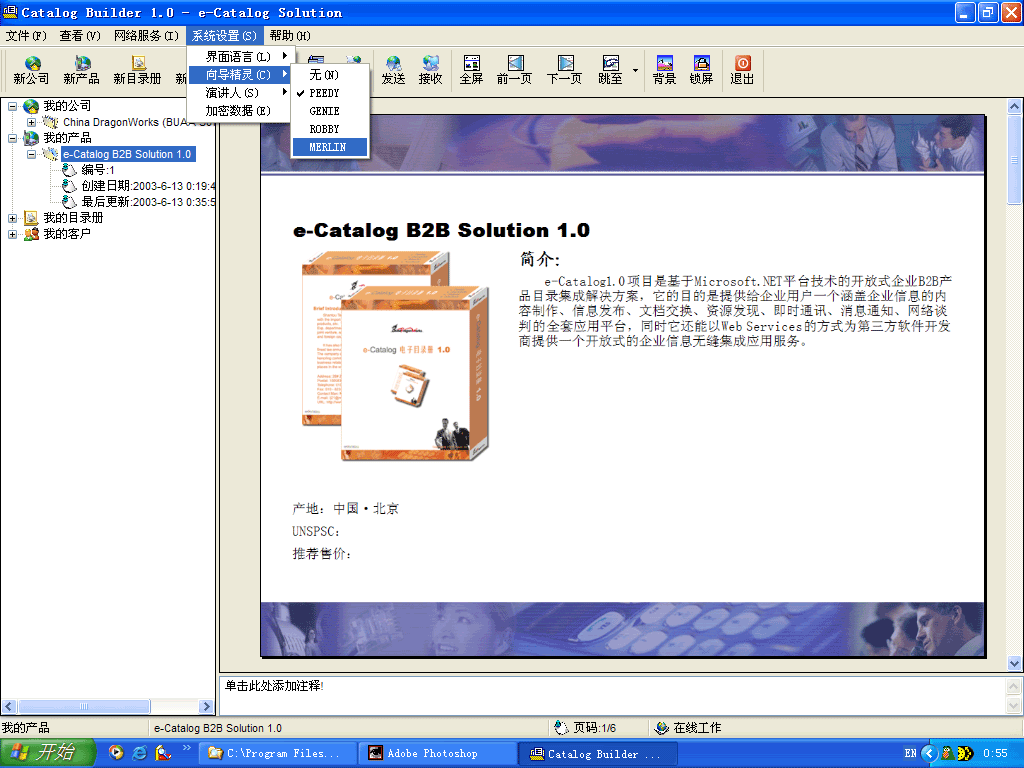The image size is (1024, 768).
Task: Choose 加密数据(E) menu entry
Action: (239, 111)
